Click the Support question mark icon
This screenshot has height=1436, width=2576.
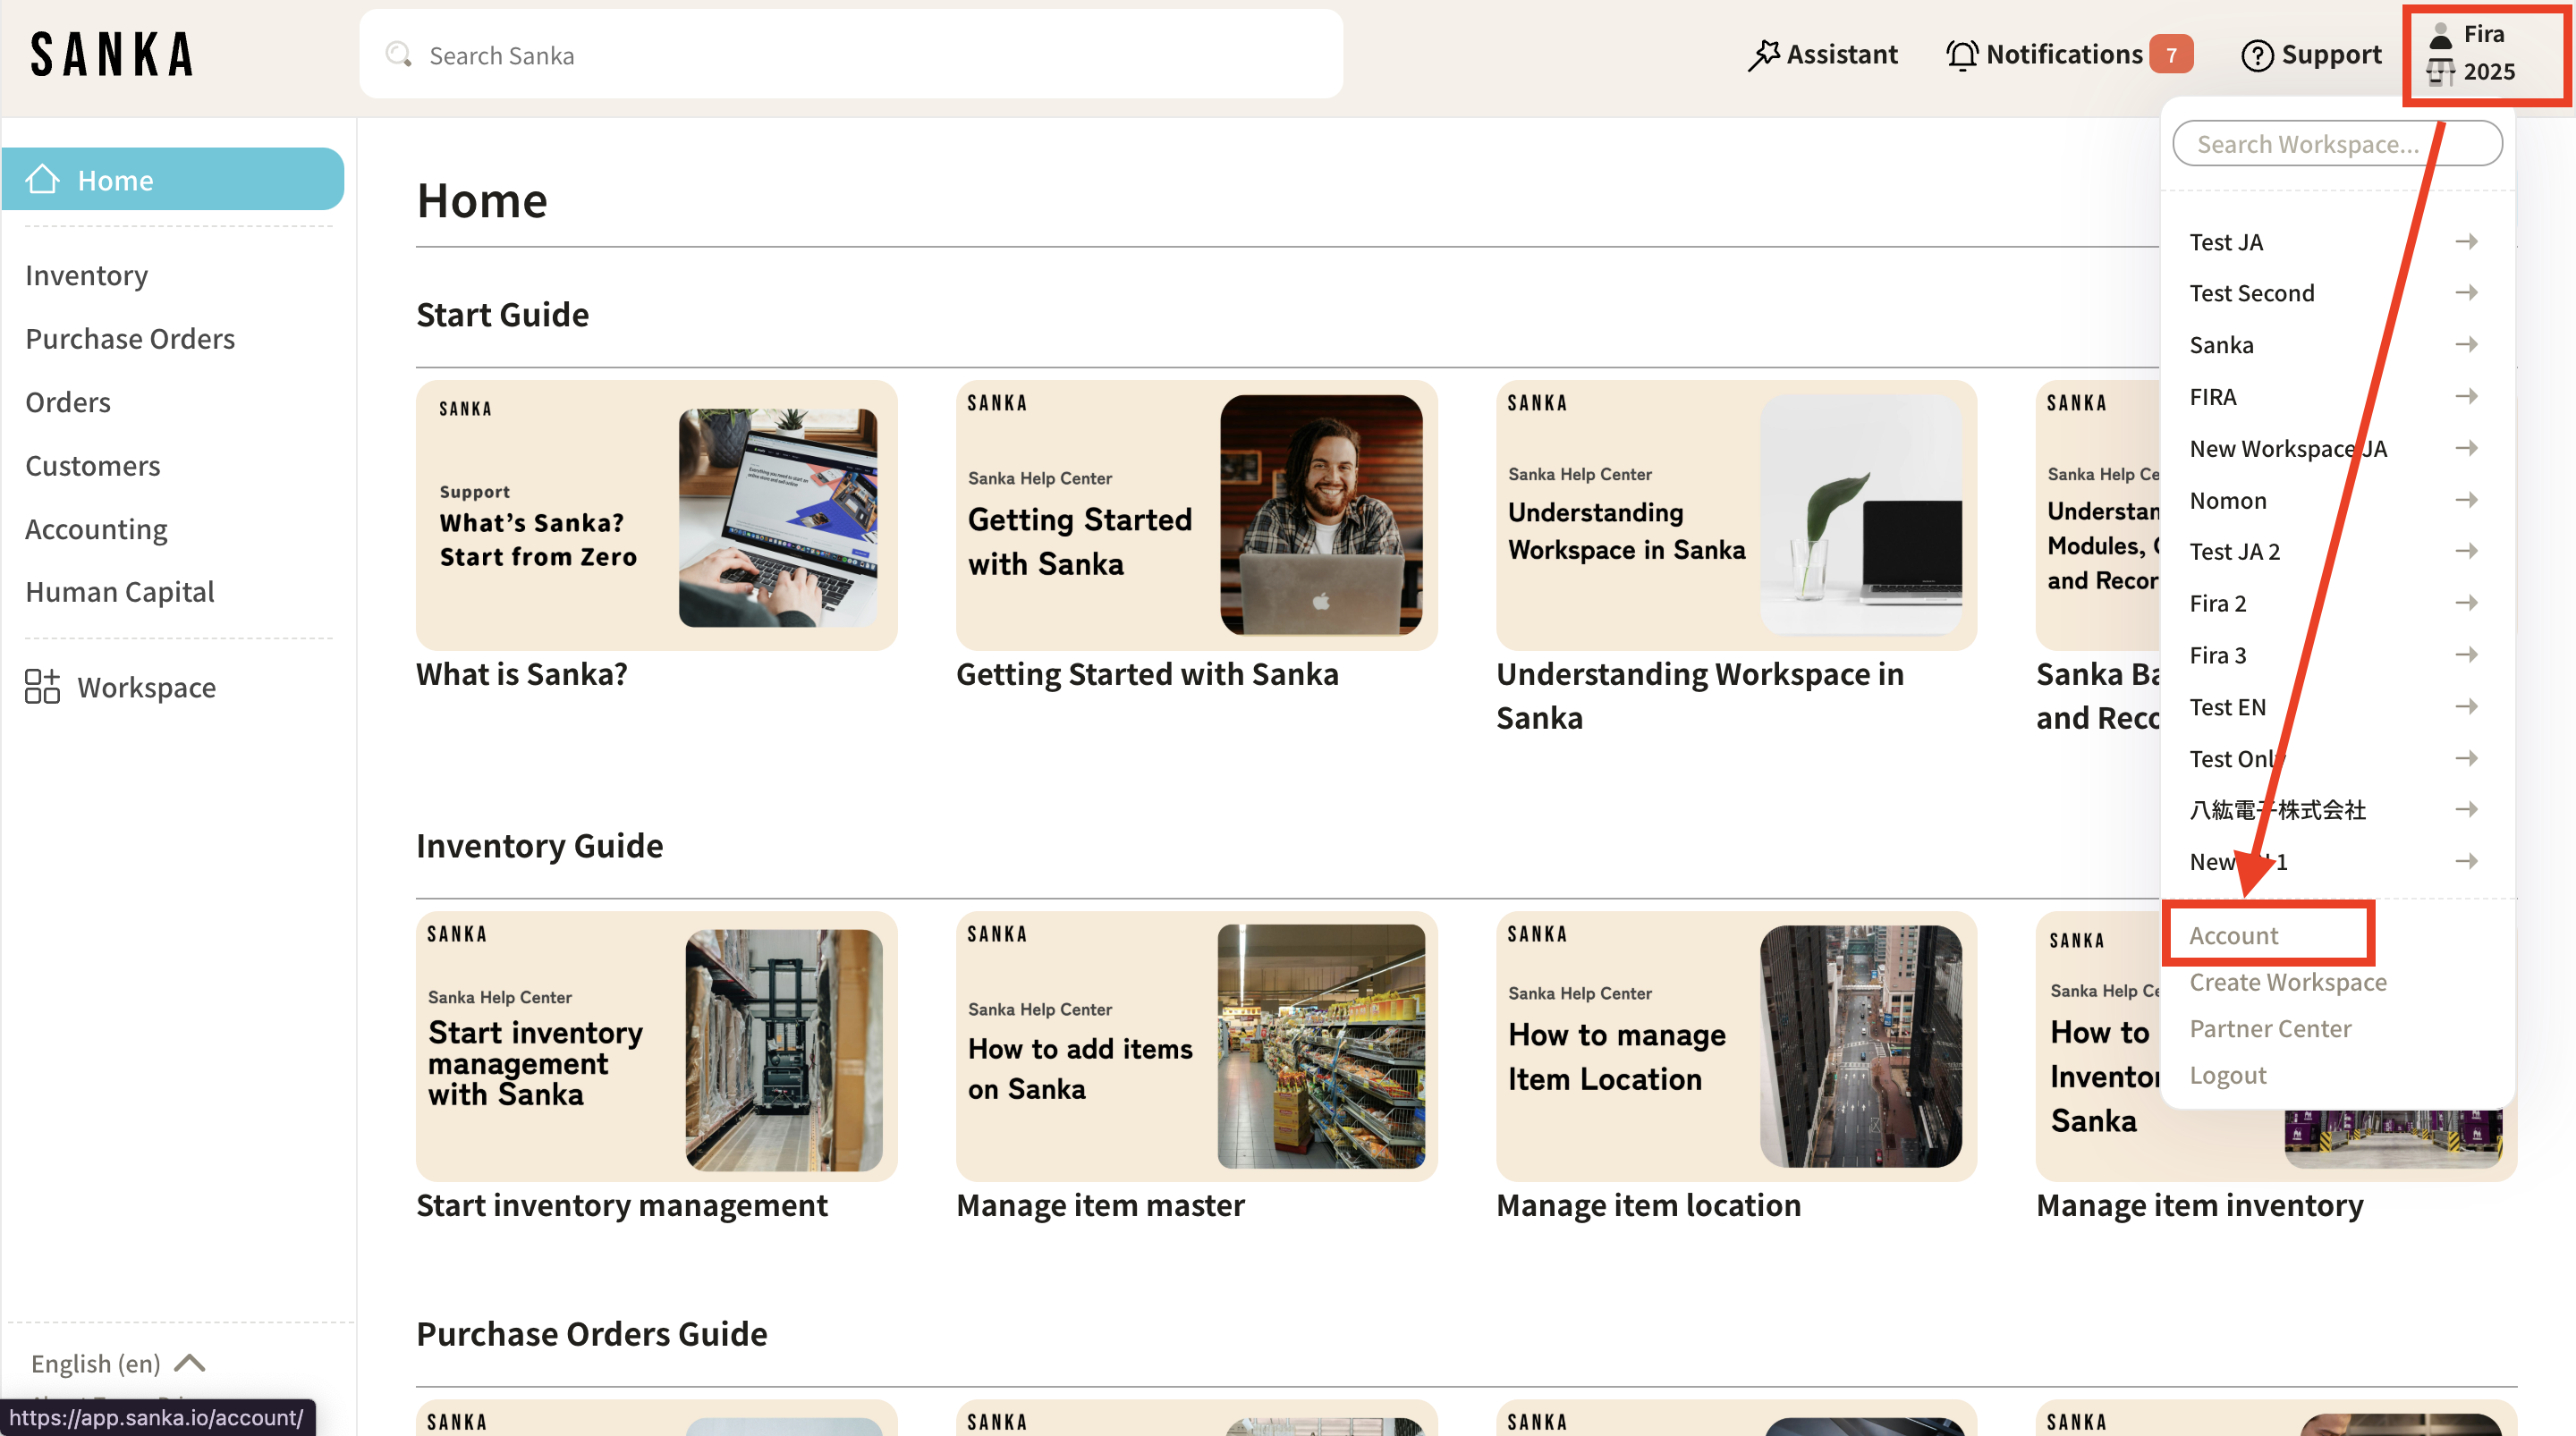click(x=2257, y=55)
